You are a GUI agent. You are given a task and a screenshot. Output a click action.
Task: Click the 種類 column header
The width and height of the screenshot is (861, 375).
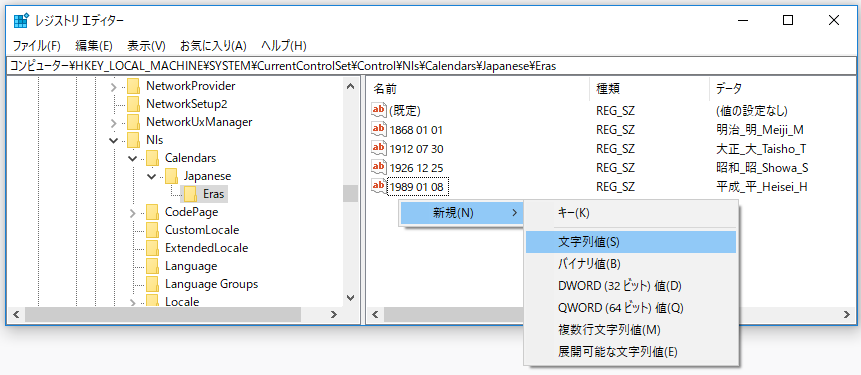pos(649,88)
